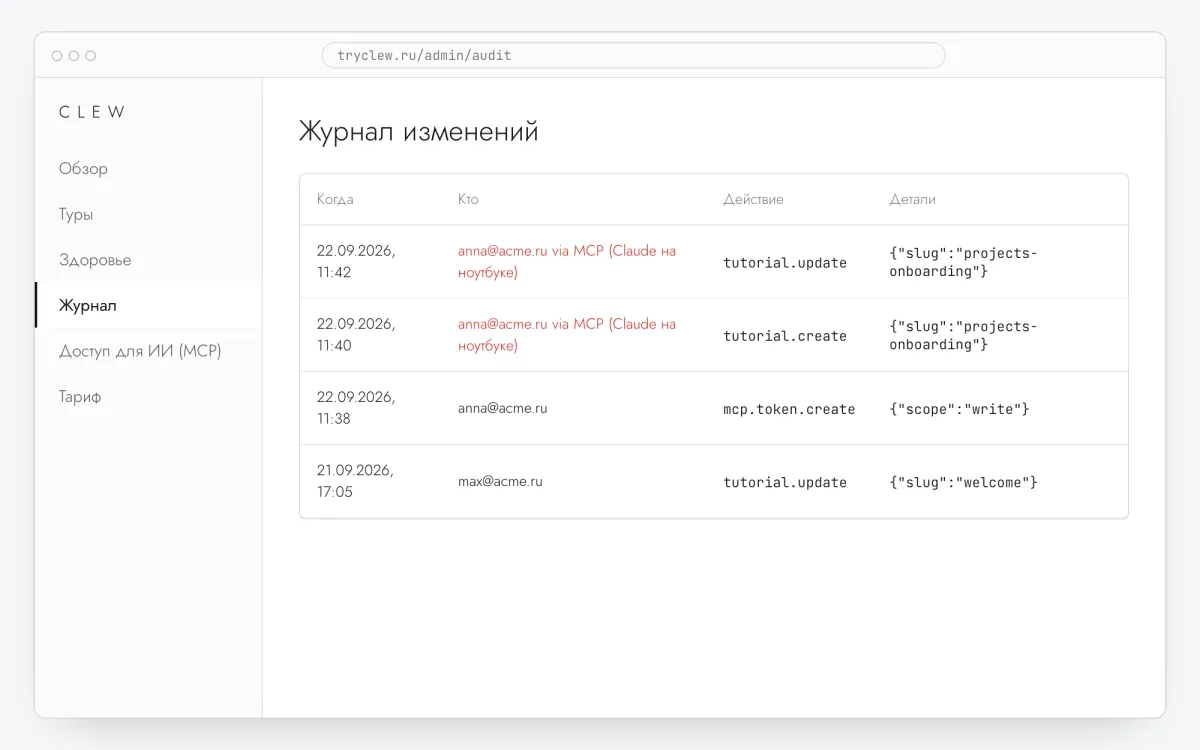Click the Действие column header
This screenshot has width=1200, height=750.
tap(753, 199)
